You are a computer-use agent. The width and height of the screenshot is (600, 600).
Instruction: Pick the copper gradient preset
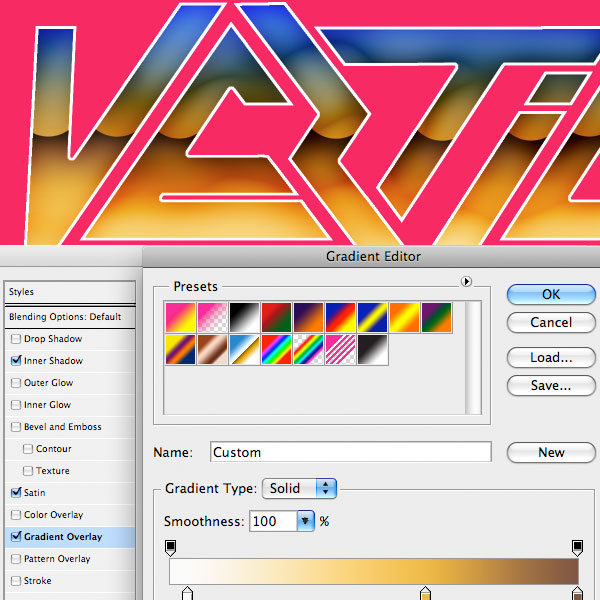[x=212, y=349]
